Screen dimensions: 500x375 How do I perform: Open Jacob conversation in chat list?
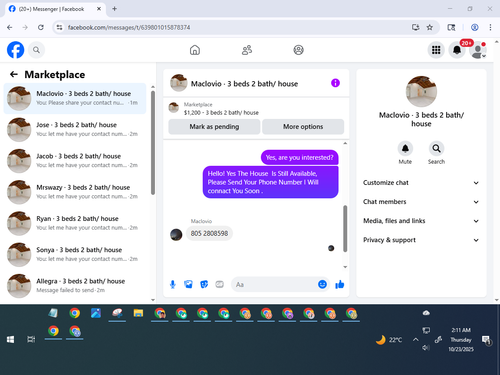point(75,161)
